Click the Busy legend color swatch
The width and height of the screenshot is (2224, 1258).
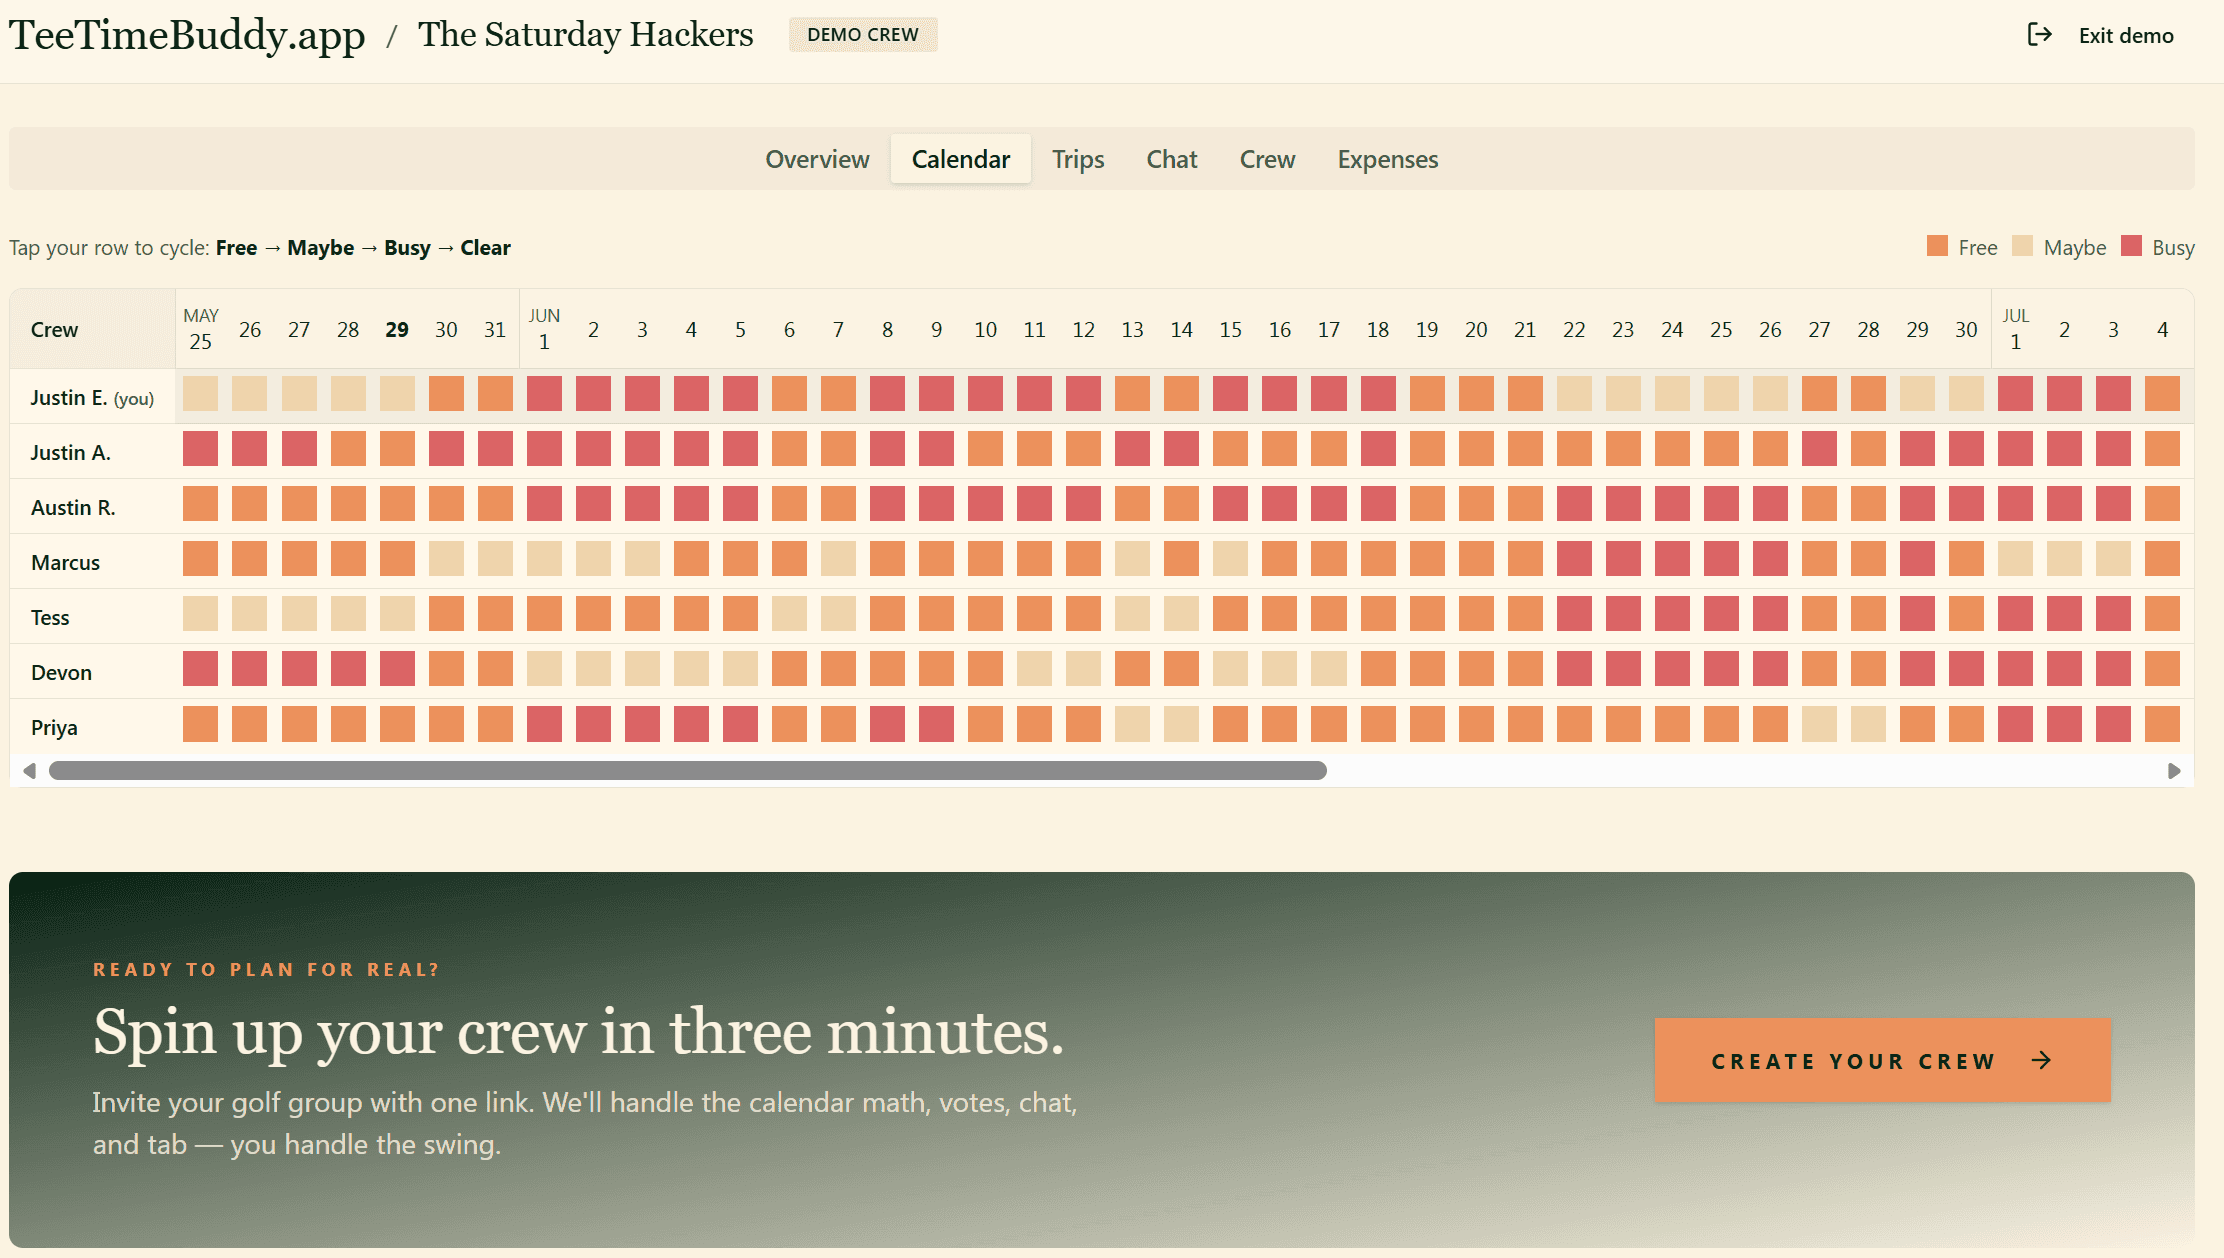(x=2131, y=246)
